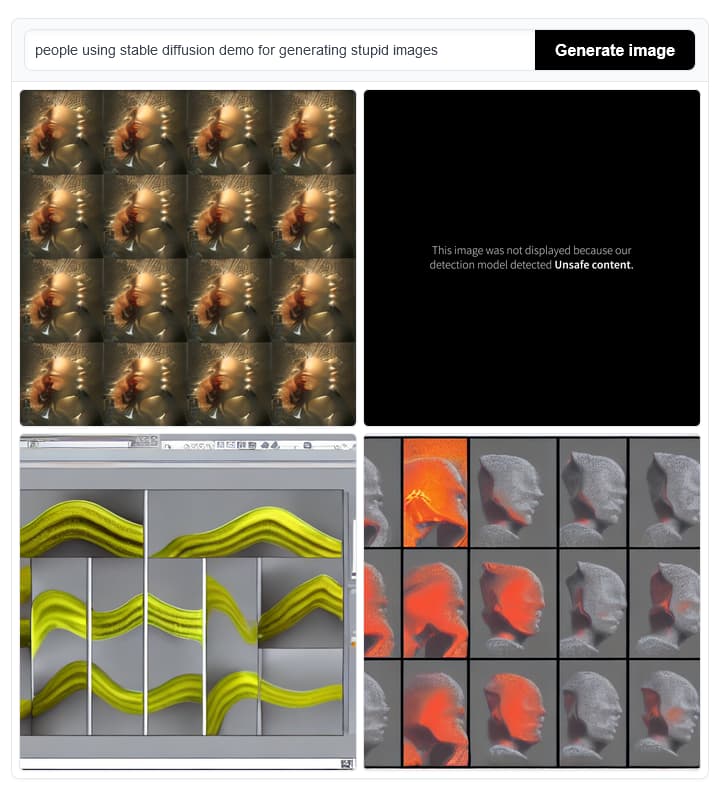Click the pair of cloud-shaped icons in the fake toolbar
The width and height of the screenshot is (718, 791).
tap(269, 445)
